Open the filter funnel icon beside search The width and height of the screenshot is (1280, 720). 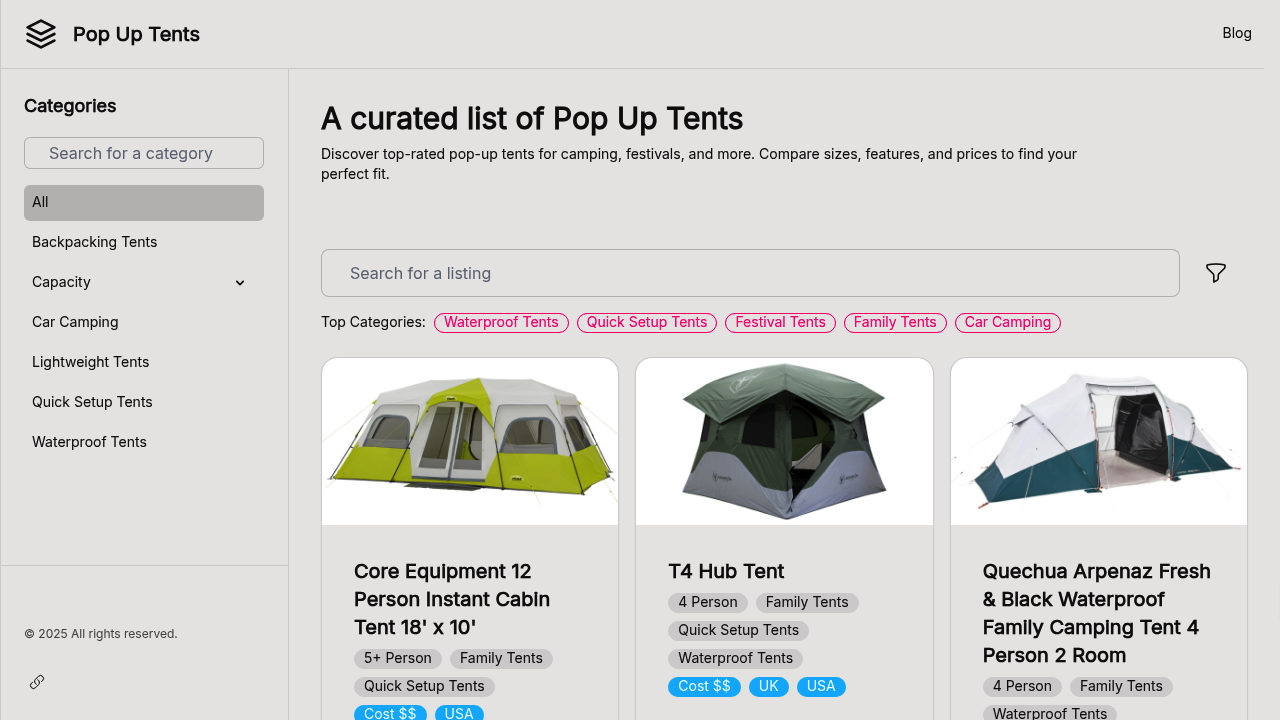coord(1215,273)
